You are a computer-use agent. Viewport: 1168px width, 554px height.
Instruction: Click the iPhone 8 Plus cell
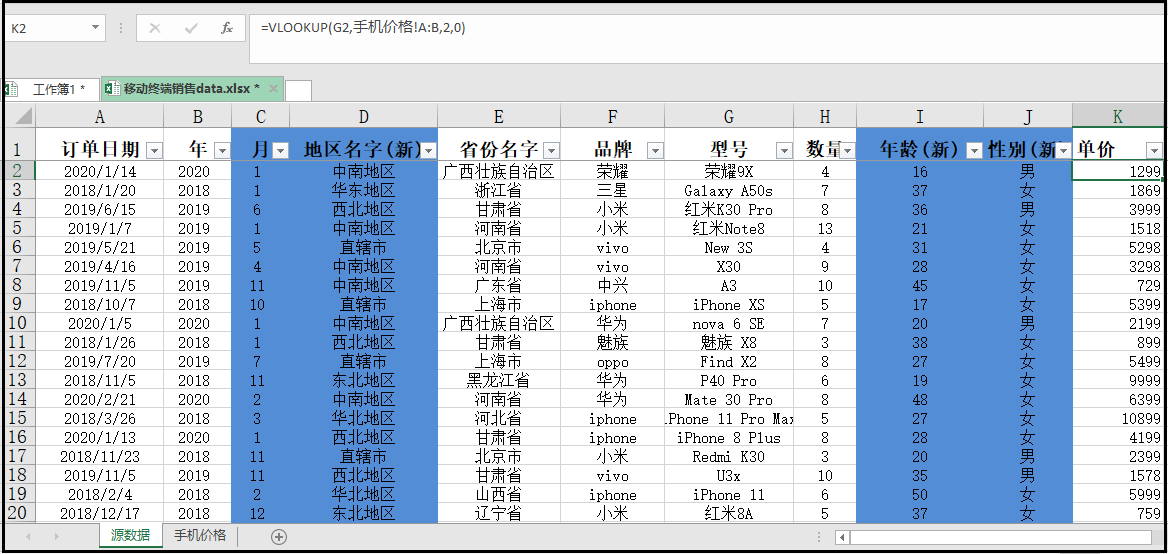tap(729, 438)
